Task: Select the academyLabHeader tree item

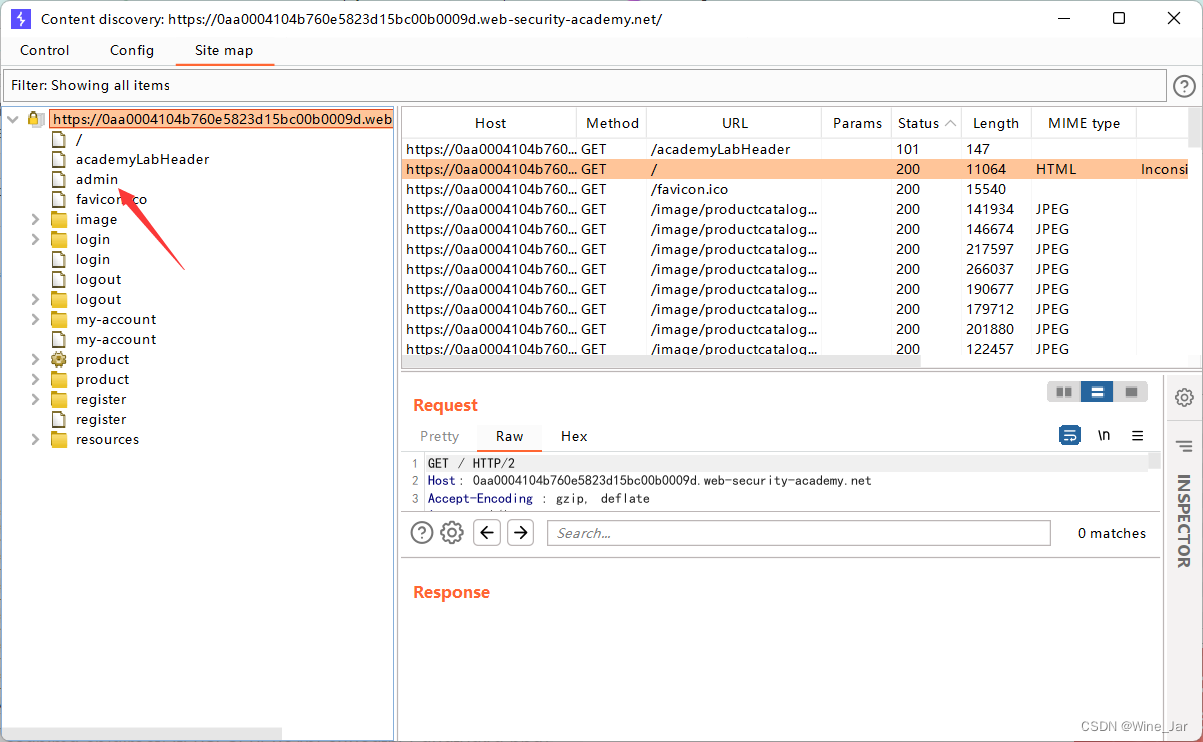Action: click(x=142, y=159)
